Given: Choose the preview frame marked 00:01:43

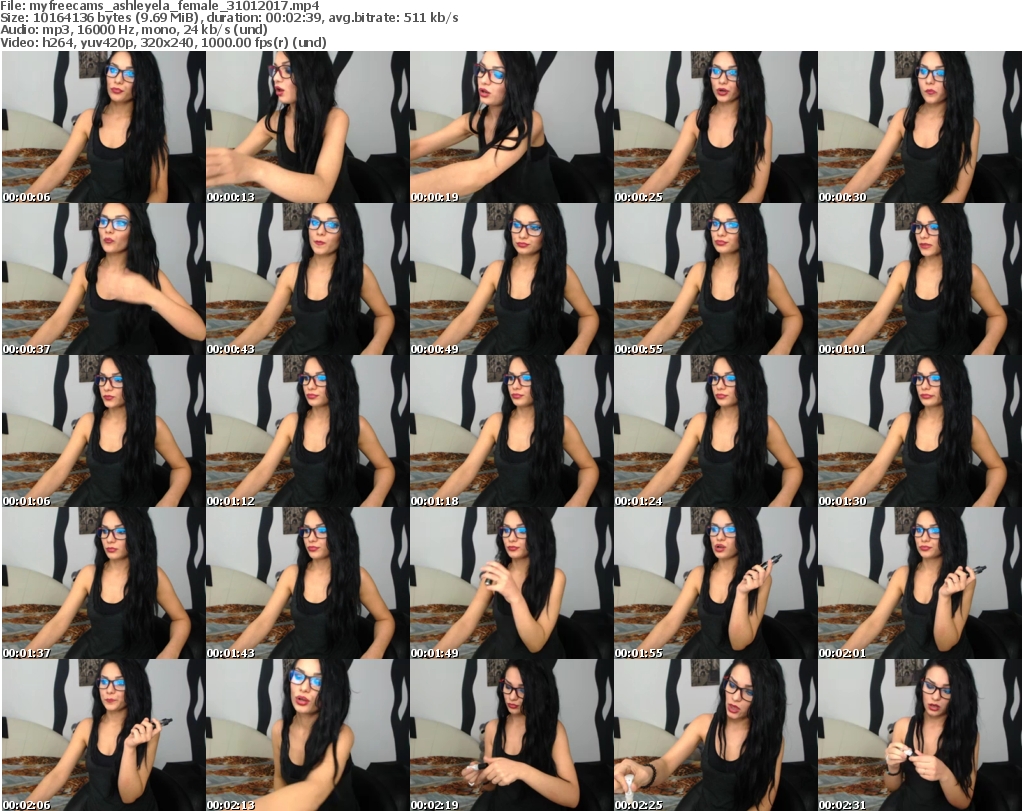Looking at the screenshot, I should point(308,583).
